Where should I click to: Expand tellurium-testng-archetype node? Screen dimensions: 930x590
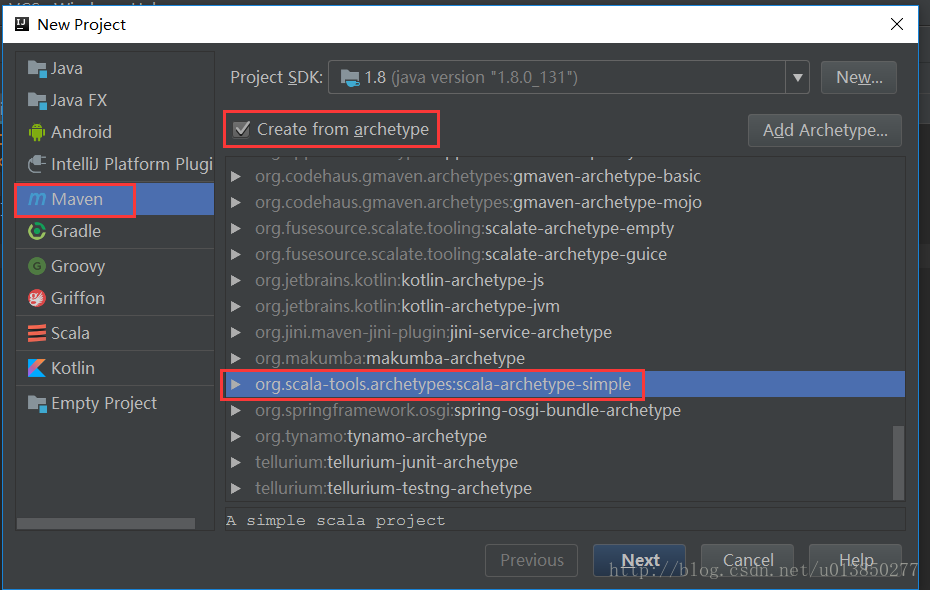coord(236,489)
